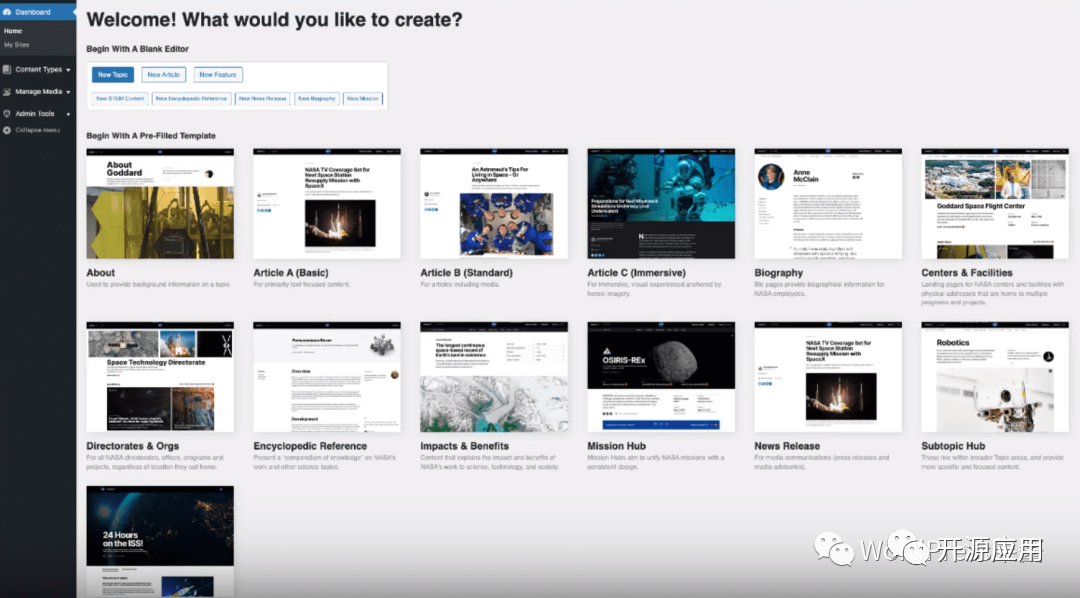The image size is (1080, 598).
Task: Click the Admin Tools icon in sidebar
Action: click(x=8, y=114)
